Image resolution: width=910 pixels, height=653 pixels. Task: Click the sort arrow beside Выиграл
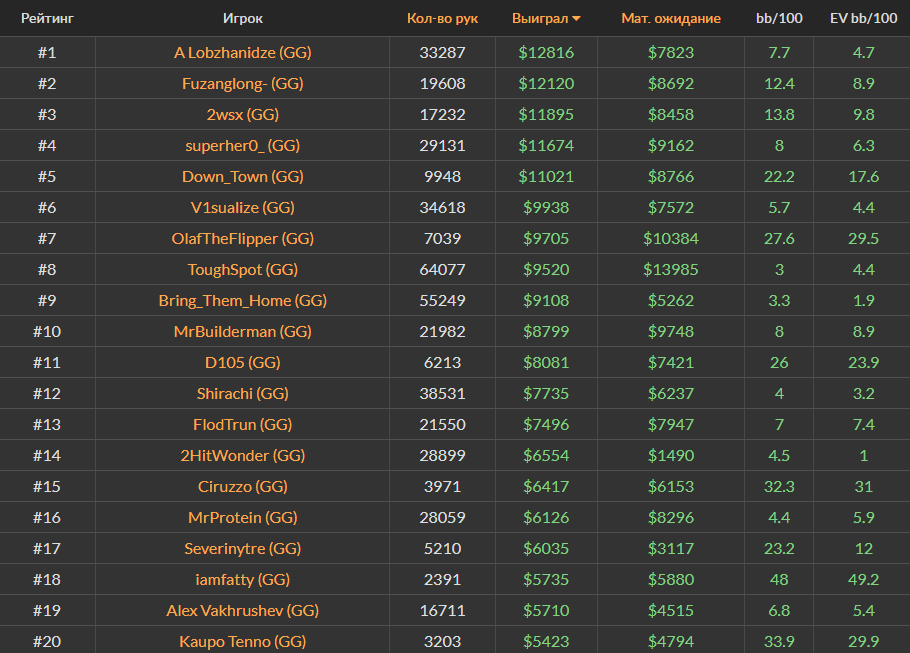point(576,19)
